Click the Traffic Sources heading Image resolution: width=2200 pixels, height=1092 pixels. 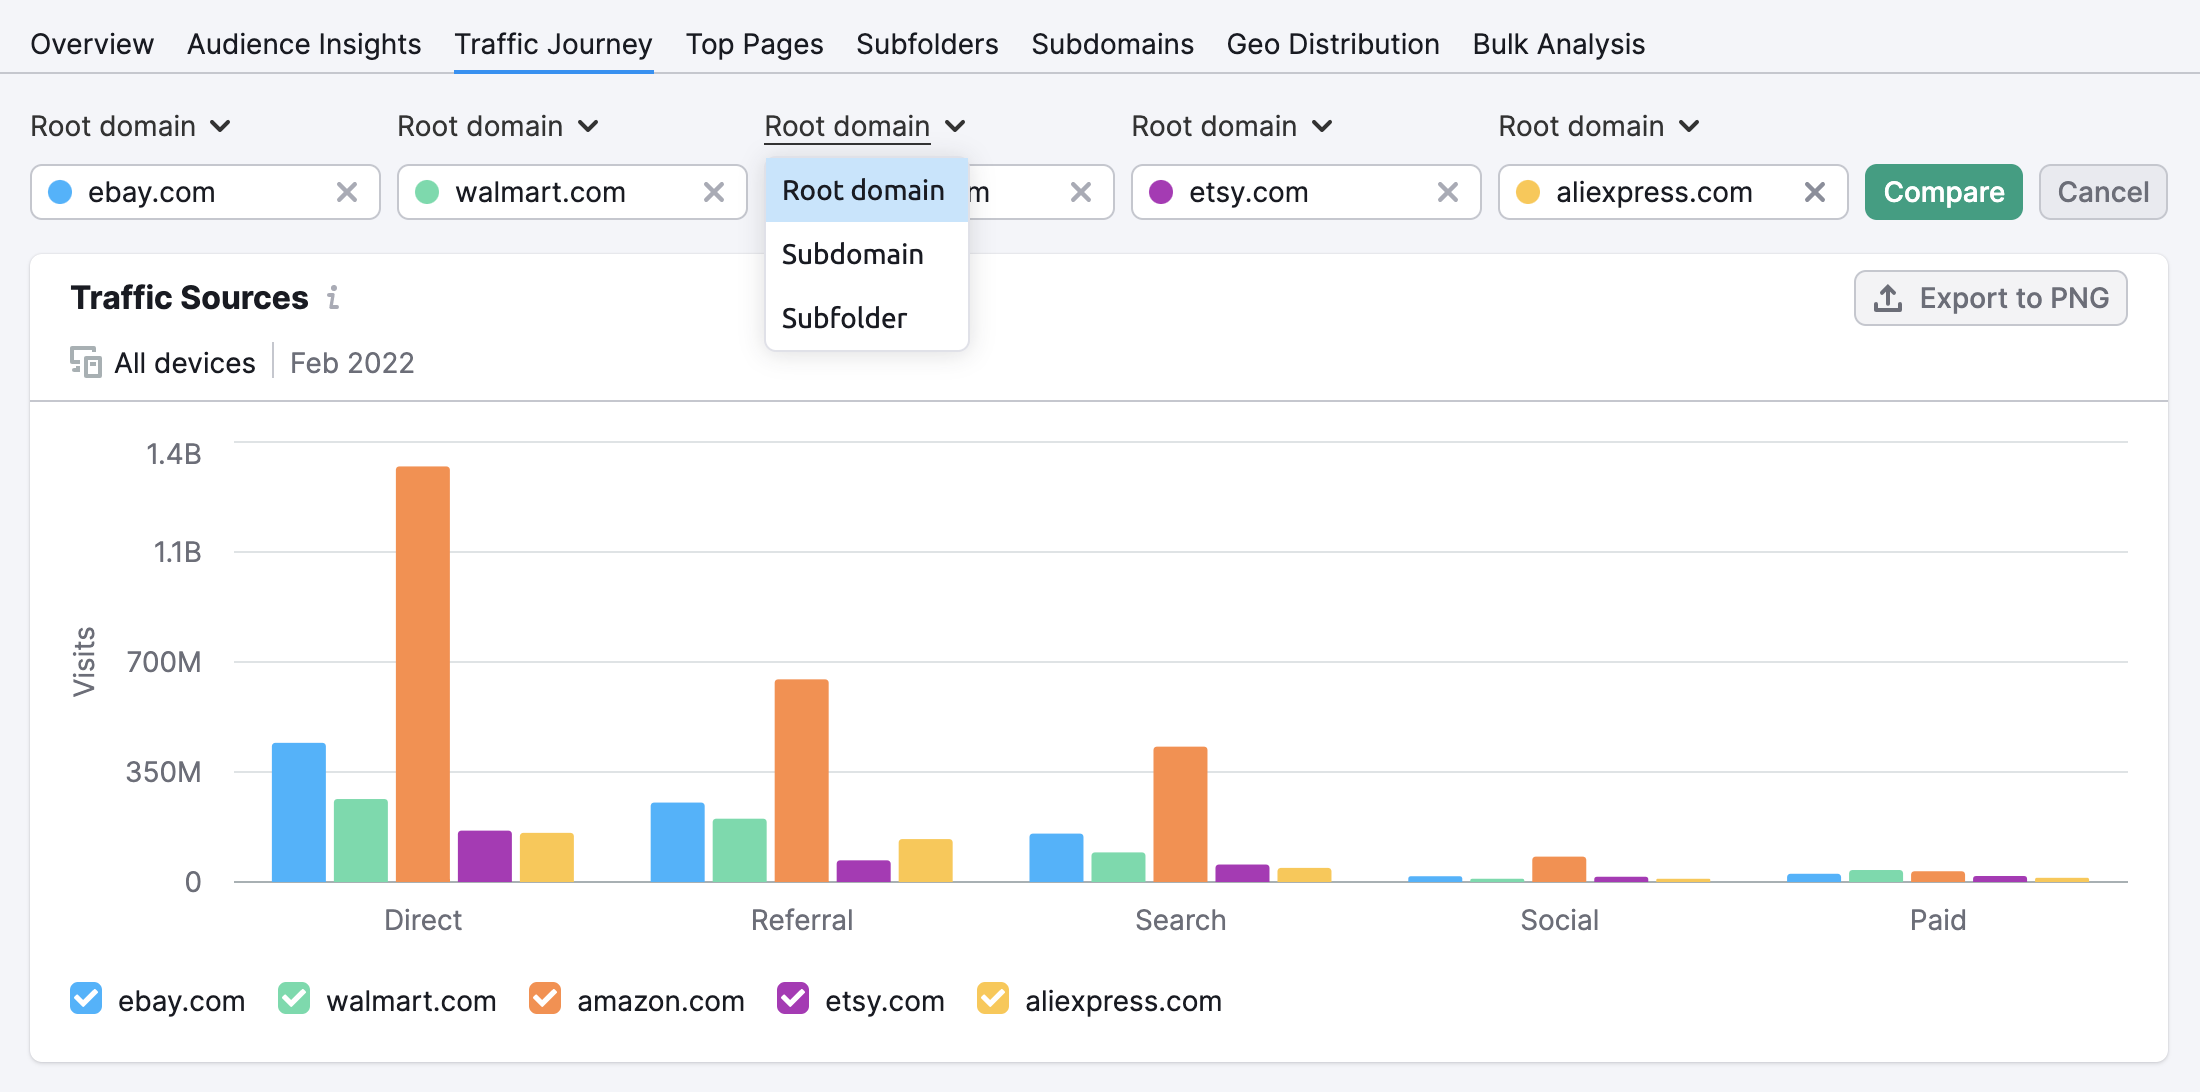tap(189, 298)
